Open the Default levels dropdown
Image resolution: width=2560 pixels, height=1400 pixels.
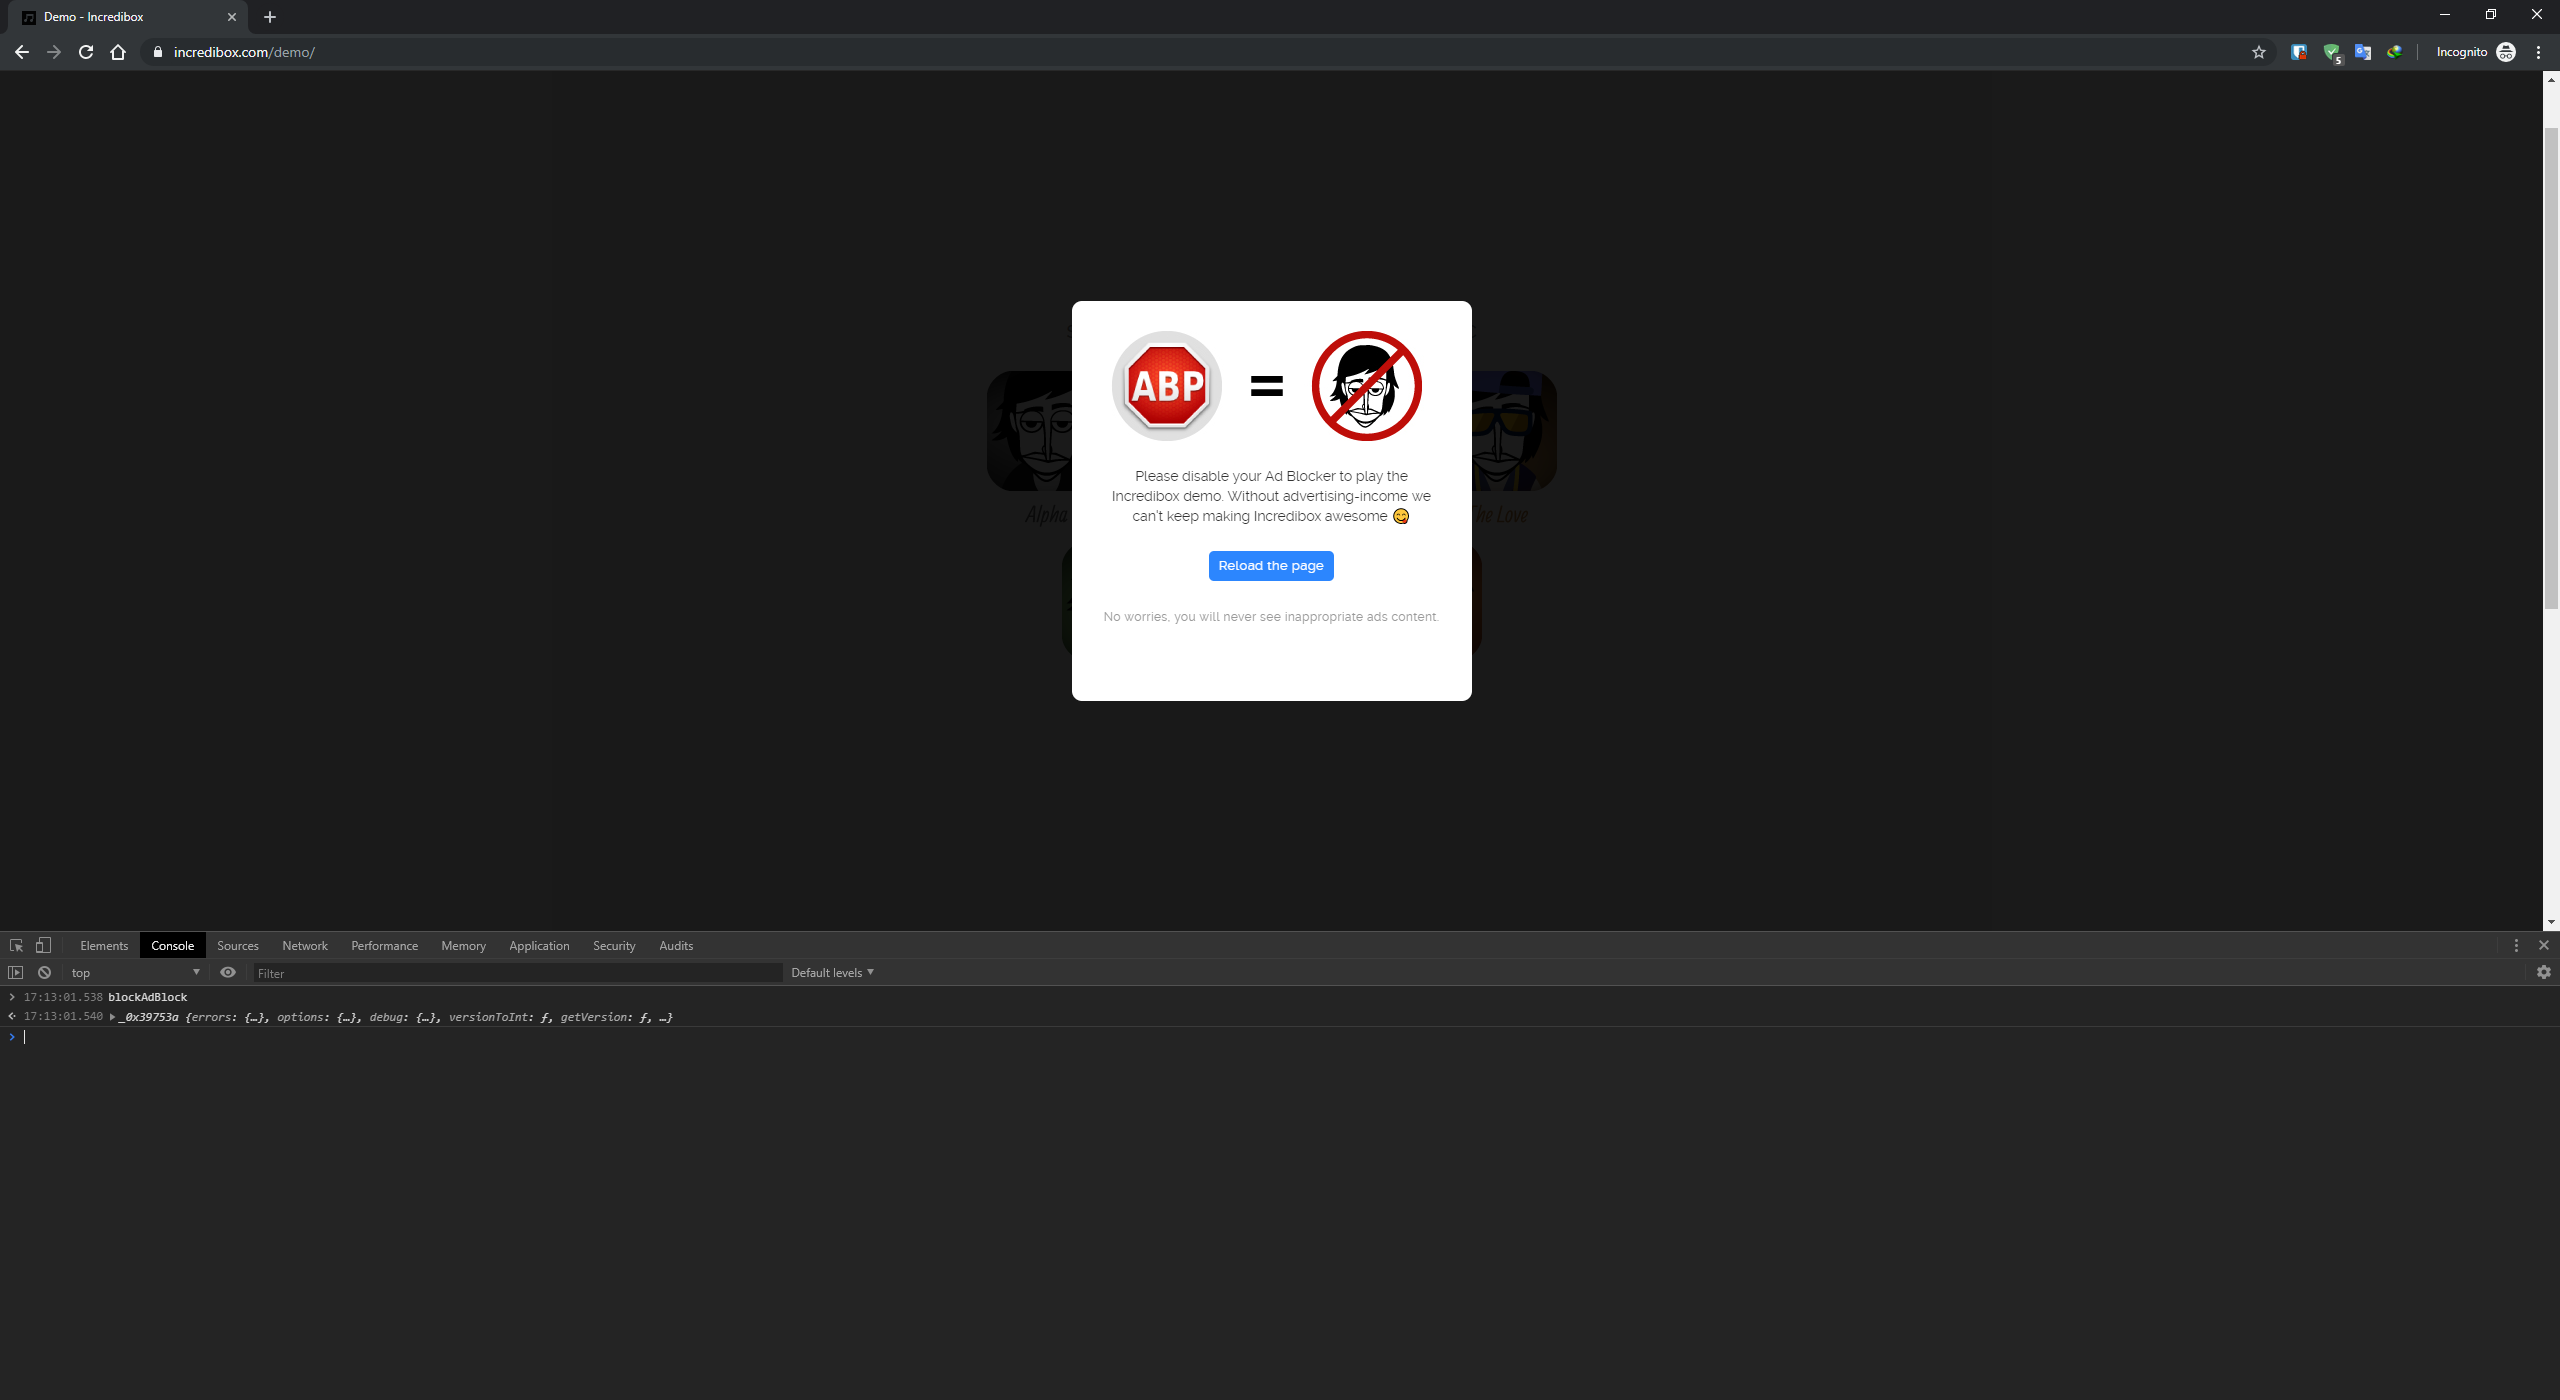point(832,971)
